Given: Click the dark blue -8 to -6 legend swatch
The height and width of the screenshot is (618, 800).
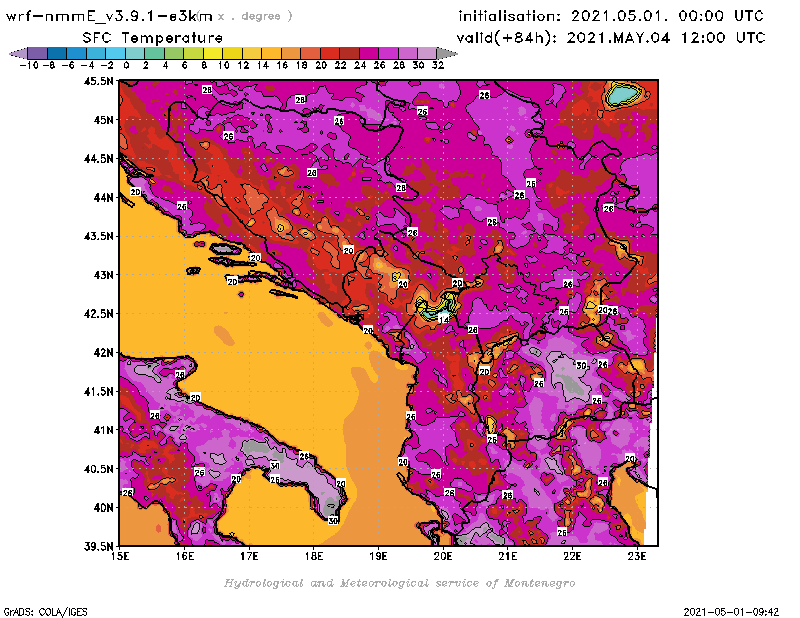Looking at the screenshot, I should [x=57, y=53].
